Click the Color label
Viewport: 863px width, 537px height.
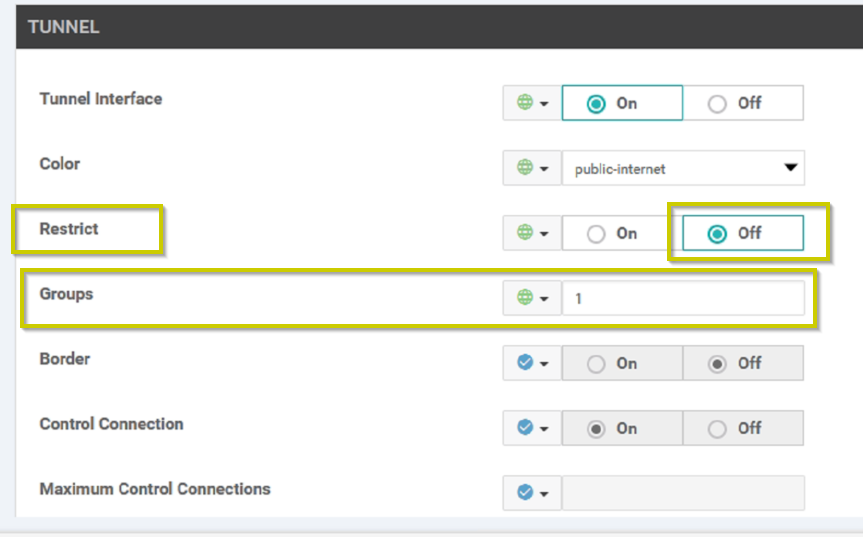click(59, 164)
